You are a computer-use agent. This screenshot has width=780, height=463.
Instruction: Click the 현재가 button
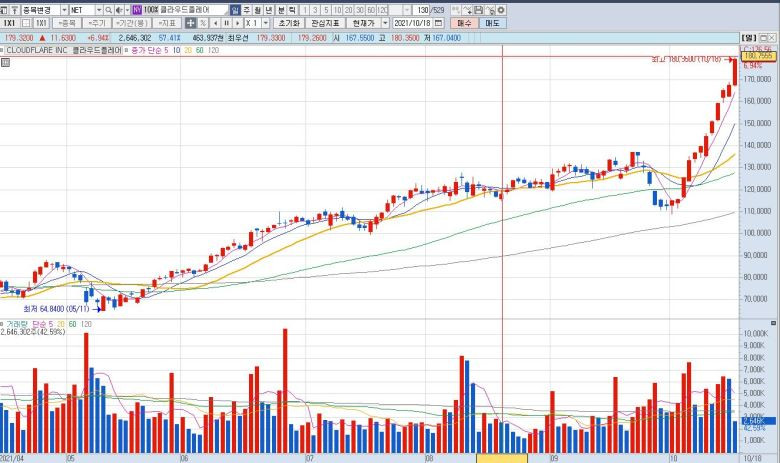(364, 23)
